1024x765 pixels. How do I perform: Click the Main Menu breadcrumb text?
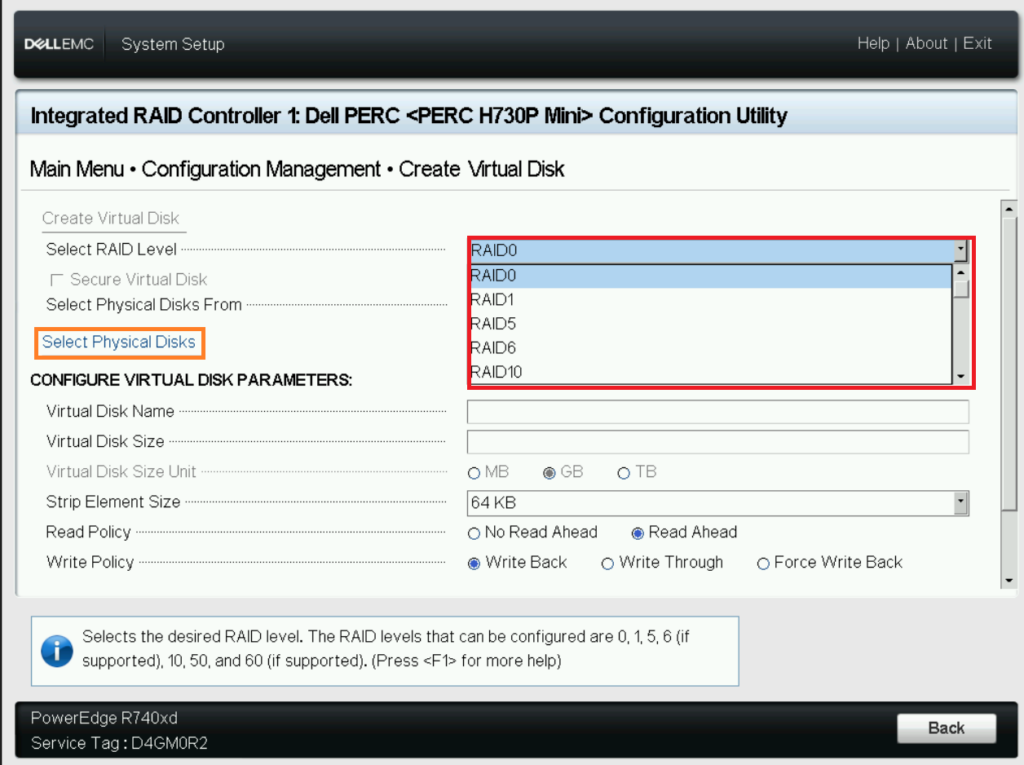pyautogui.click(x=77, y=169)
